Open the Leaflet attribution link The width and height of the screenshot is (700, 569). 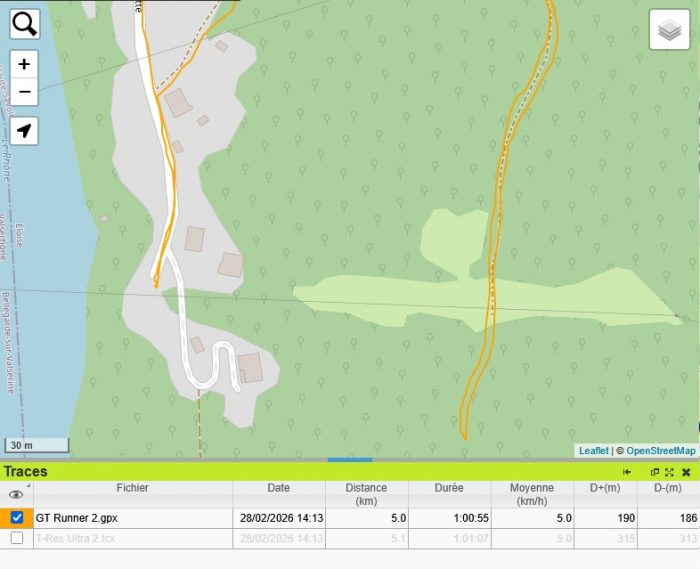pos(593,451)
